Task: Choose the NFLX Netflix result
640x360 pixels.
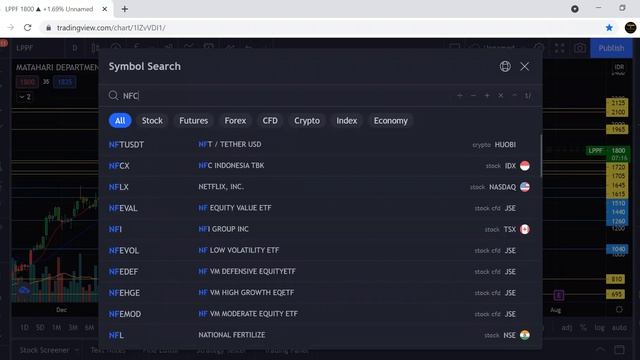Action: (x=320, y=187)
